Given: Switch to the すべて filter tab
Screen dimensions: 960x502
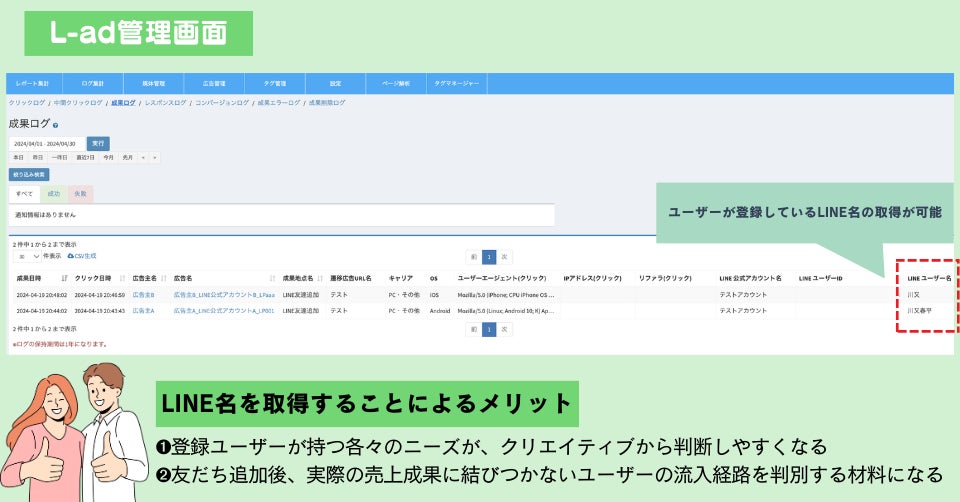Looking at the screenshot, I should coord(24,193).
